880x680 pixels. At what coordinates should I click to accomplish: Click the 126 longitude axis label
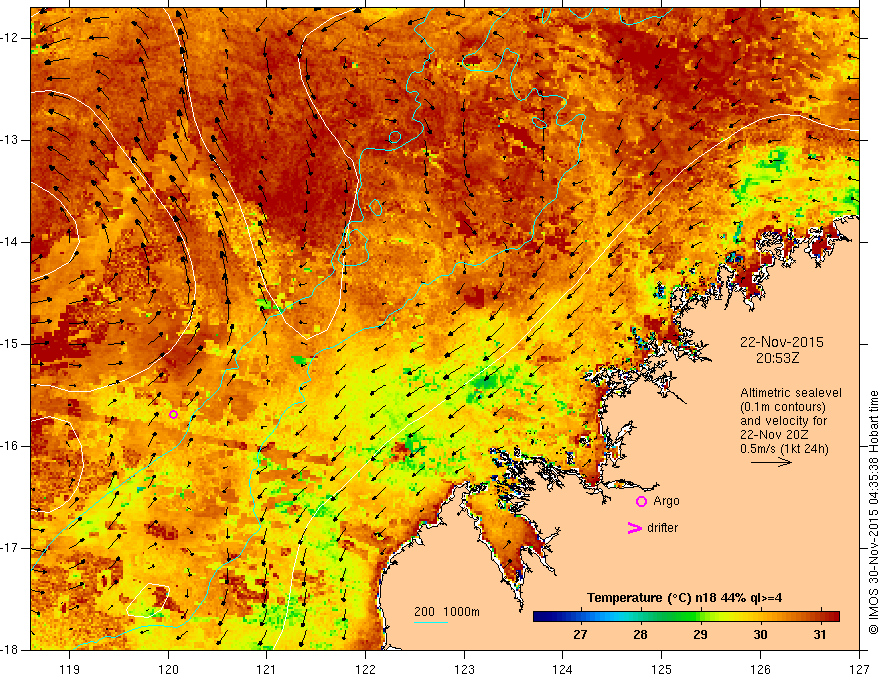click(x=760, y=670)
